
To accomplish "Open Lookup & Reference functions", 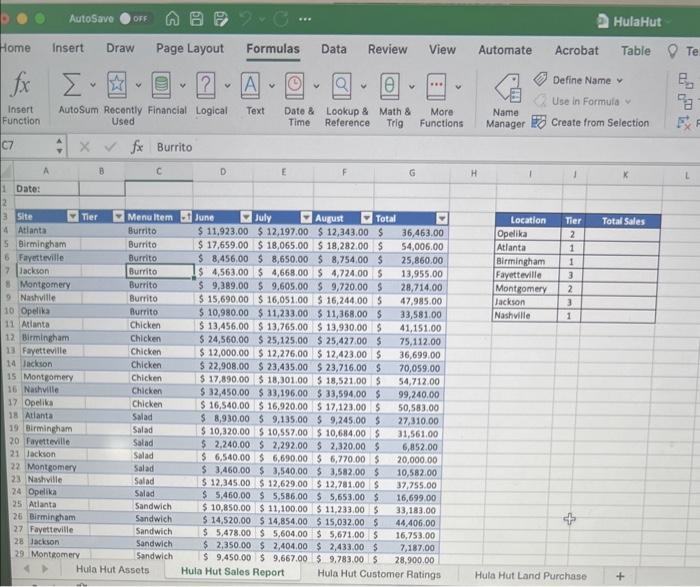I will pos(347,100).
